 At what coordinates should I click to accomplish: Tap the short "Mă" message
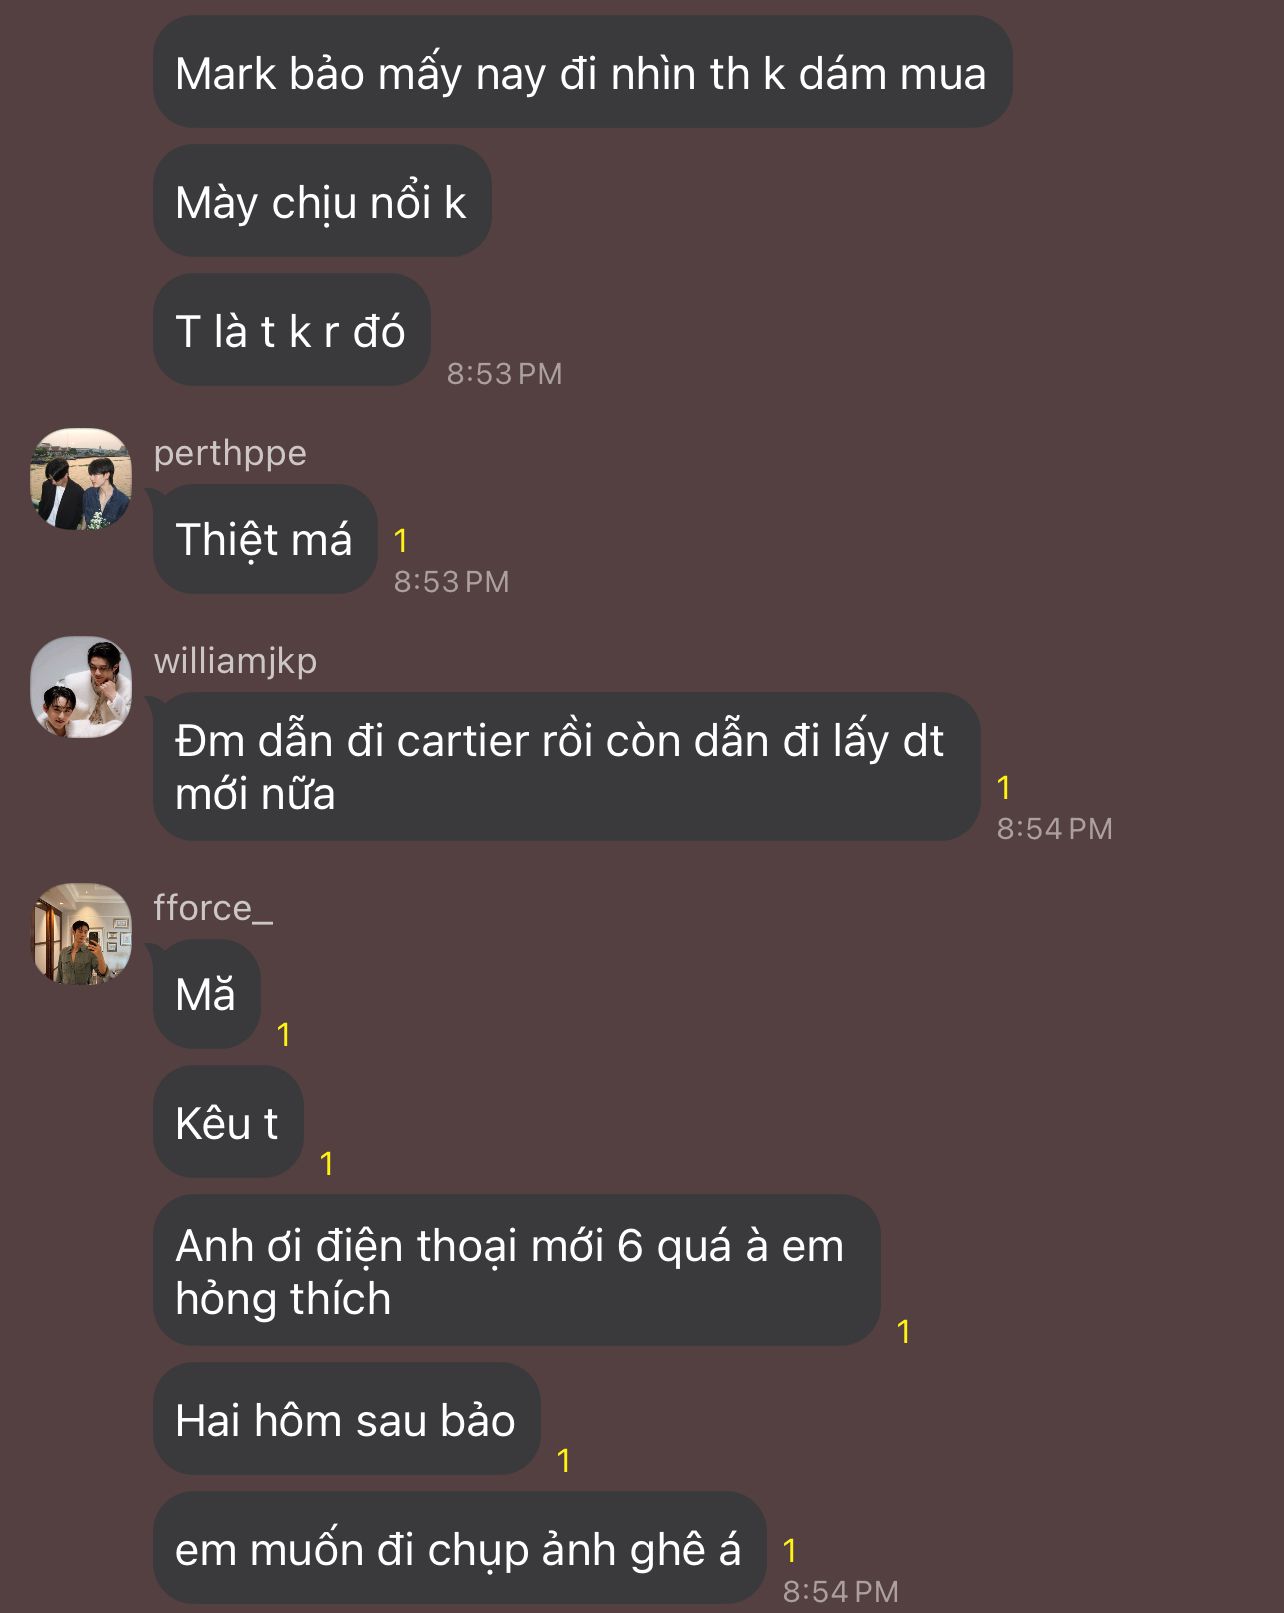pos(206,996)
